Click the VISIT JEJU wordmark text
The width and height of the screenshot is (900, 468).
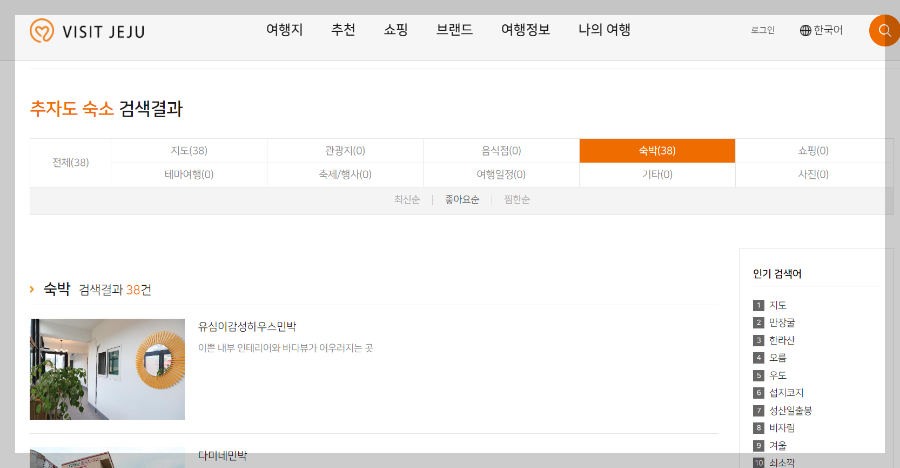[103, 32]
